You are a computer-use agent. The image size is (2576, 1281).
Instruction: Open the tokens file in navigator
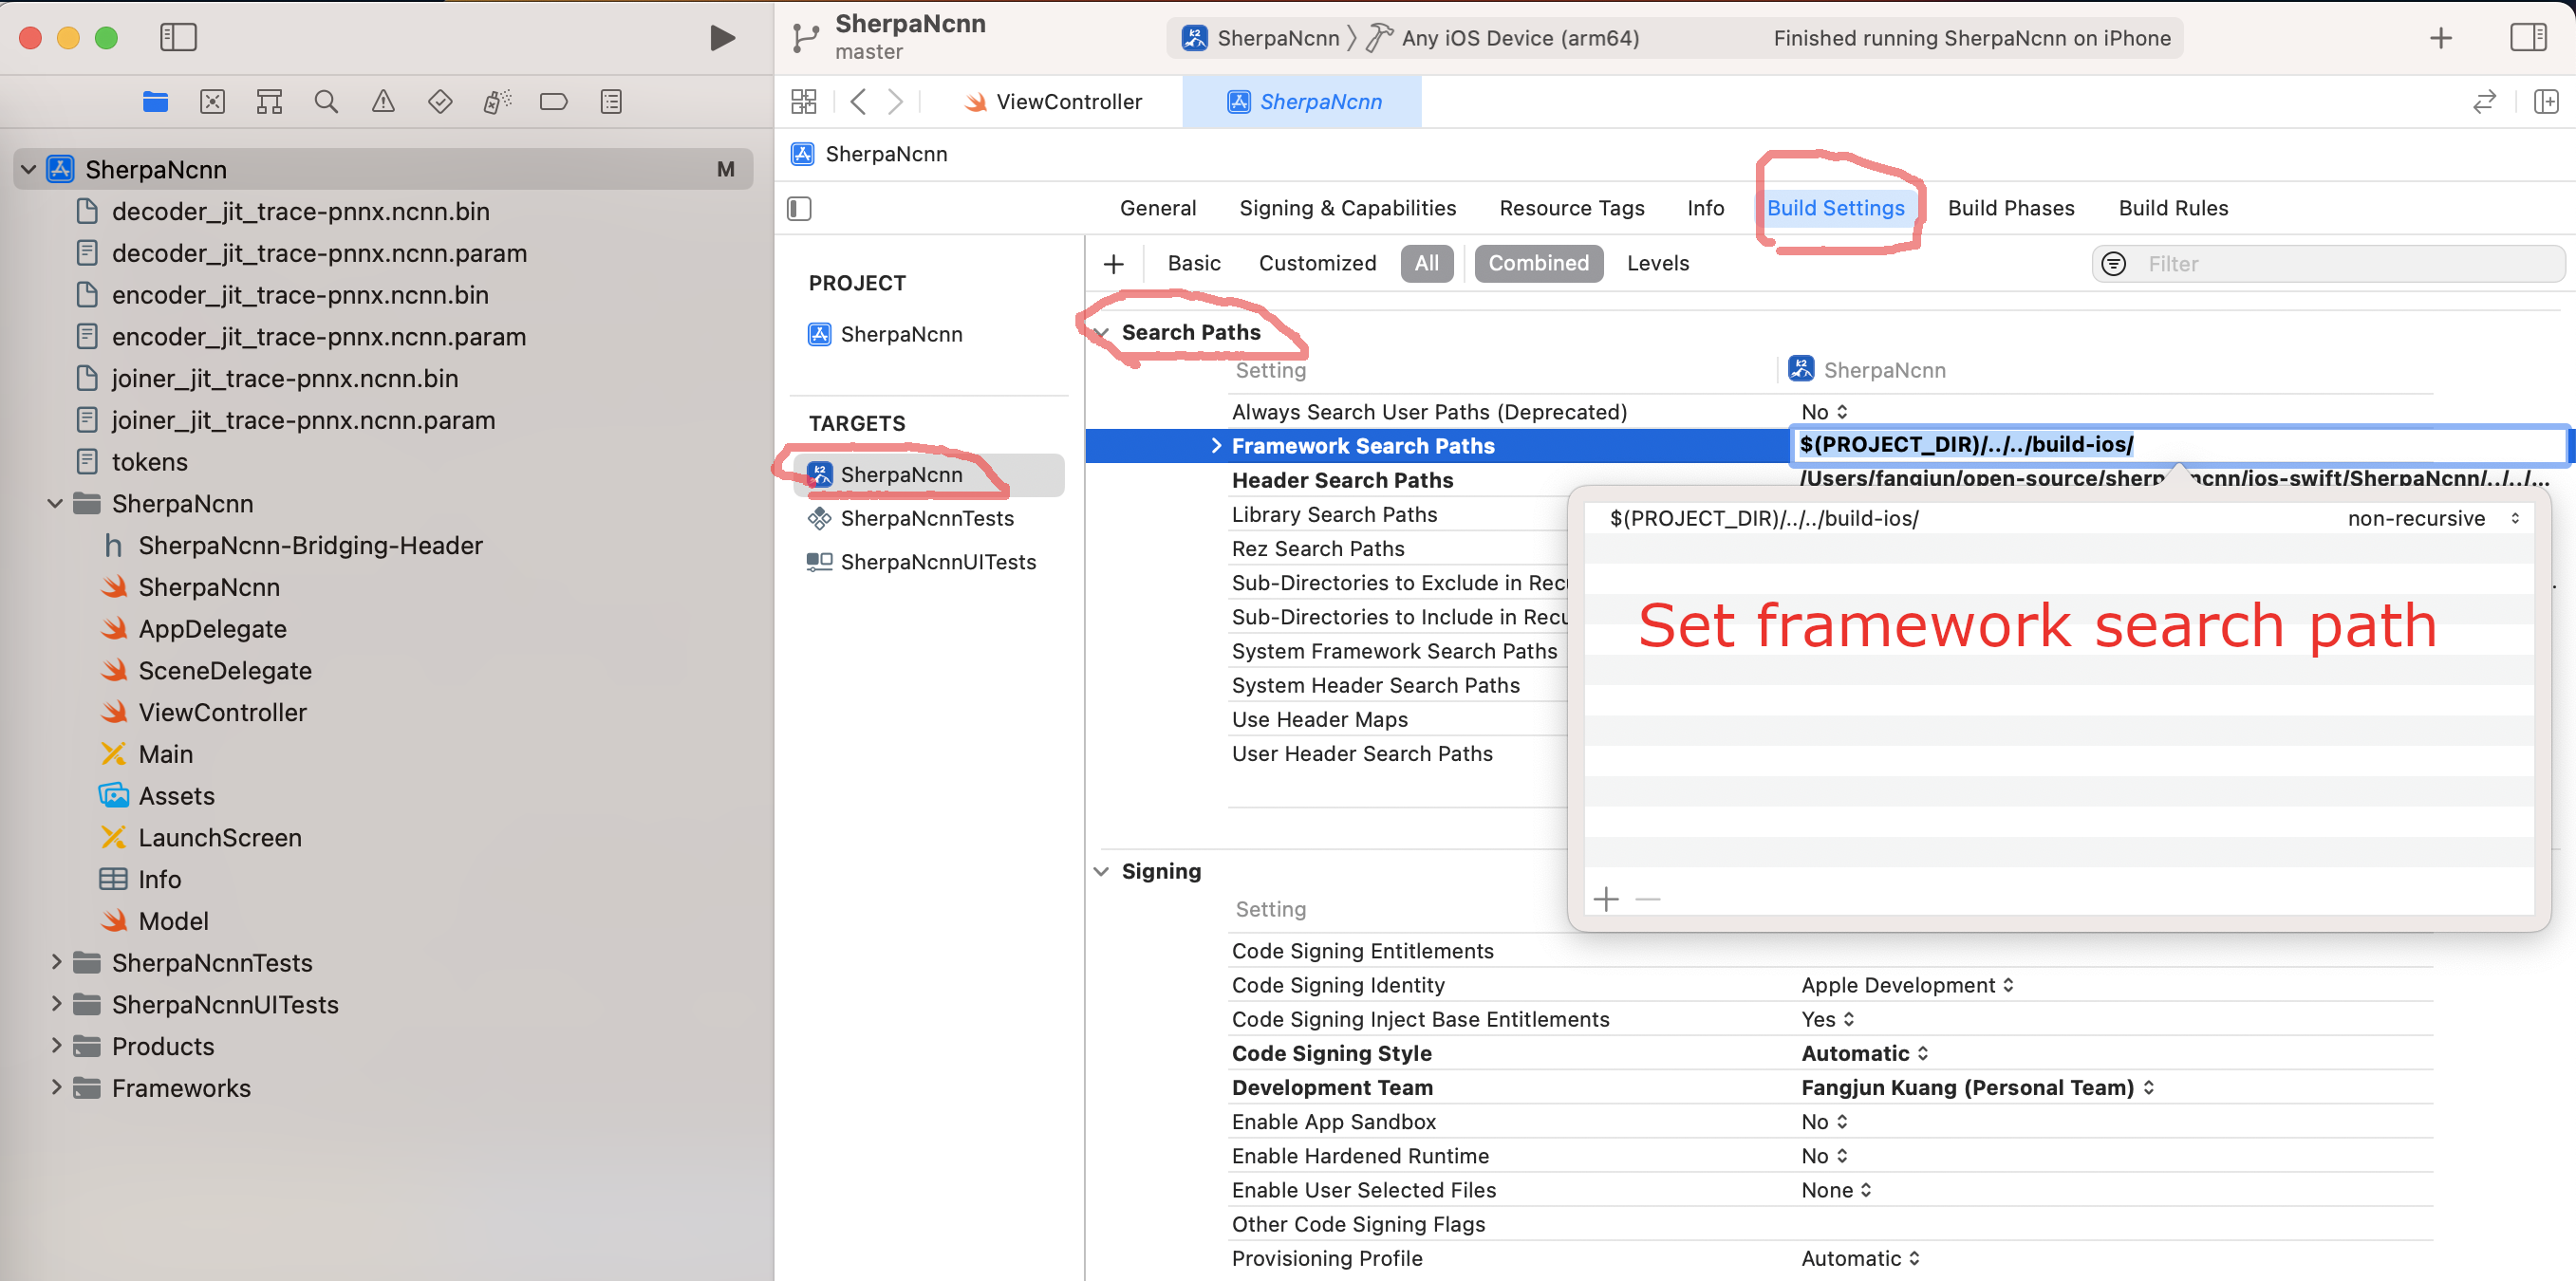133,462
